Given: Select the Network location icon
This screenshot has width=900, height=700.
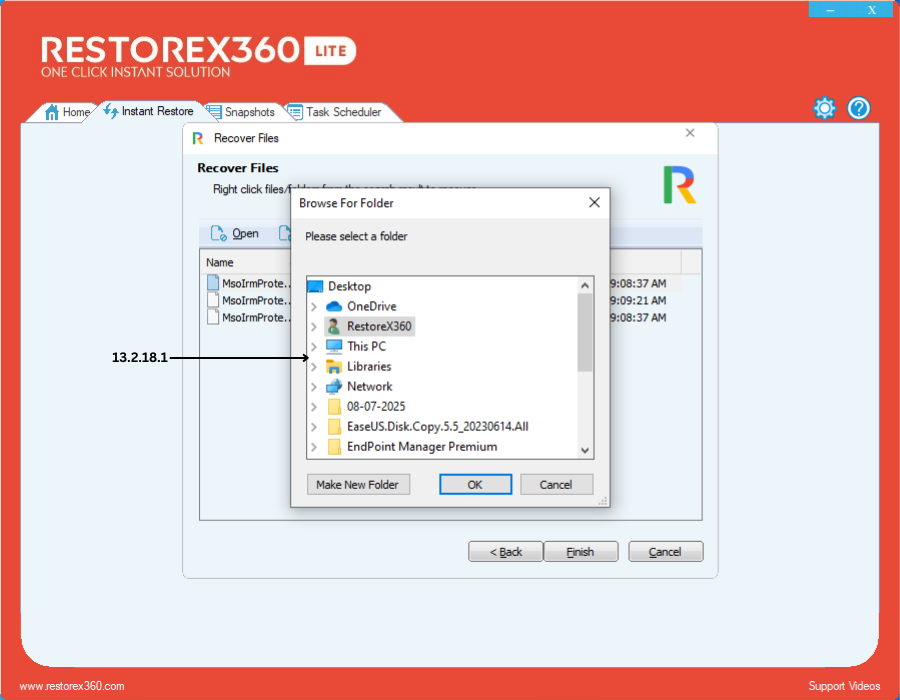Looking at the screenshot, I should pos(334,386).
